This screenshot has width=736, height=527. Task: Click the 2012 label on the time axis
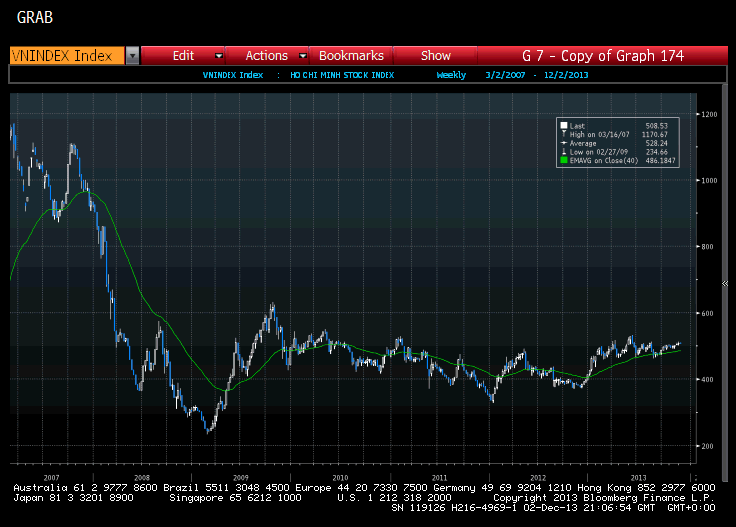pyautogui.click(x=538, y=477)
